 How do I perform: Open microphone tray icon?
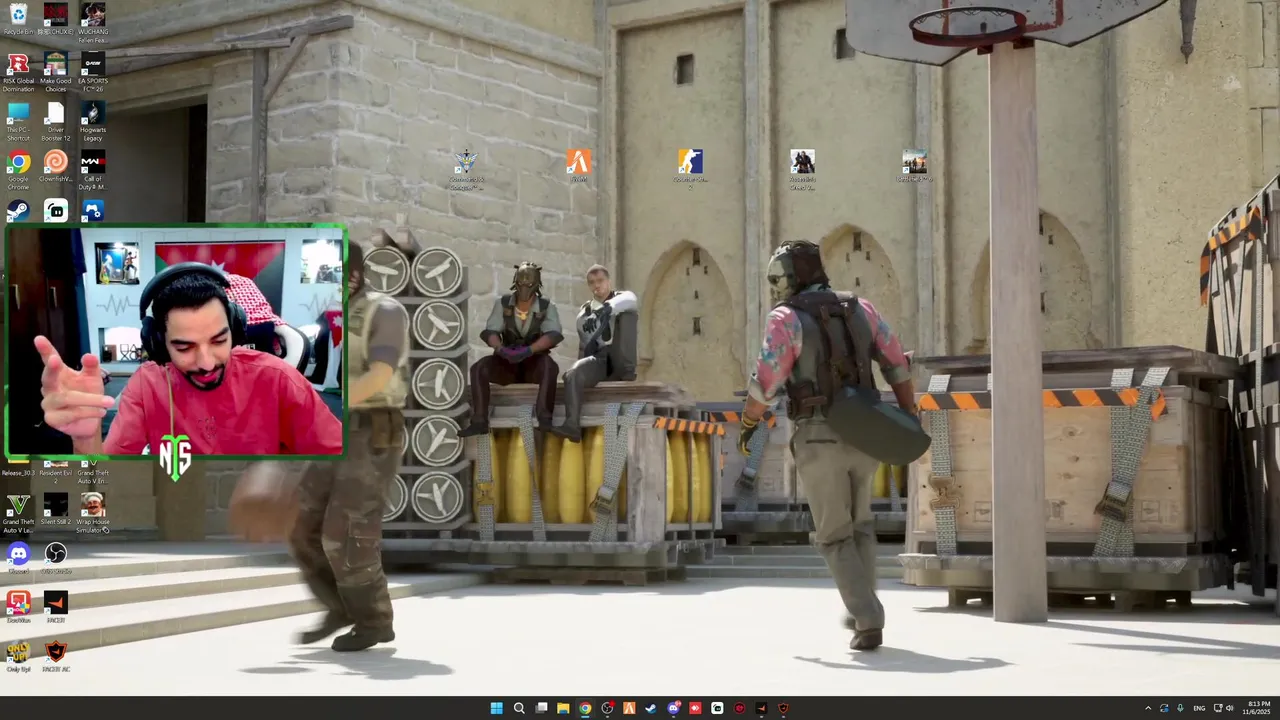click(1180, 708)
